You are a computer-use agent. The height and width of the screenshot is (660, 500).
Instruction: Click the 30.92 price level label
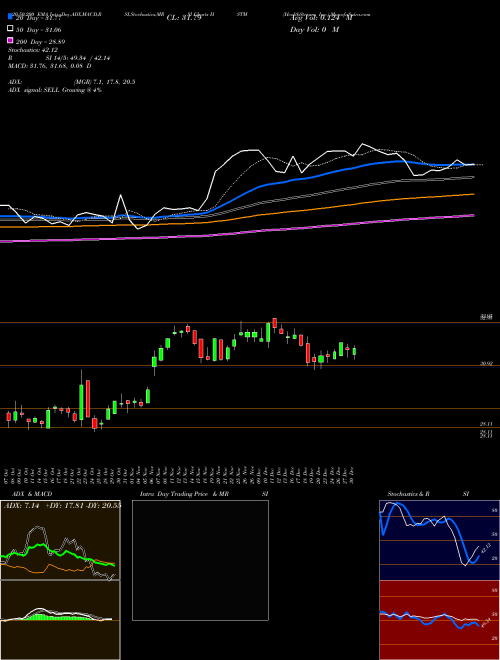click(x=486, y=363)
